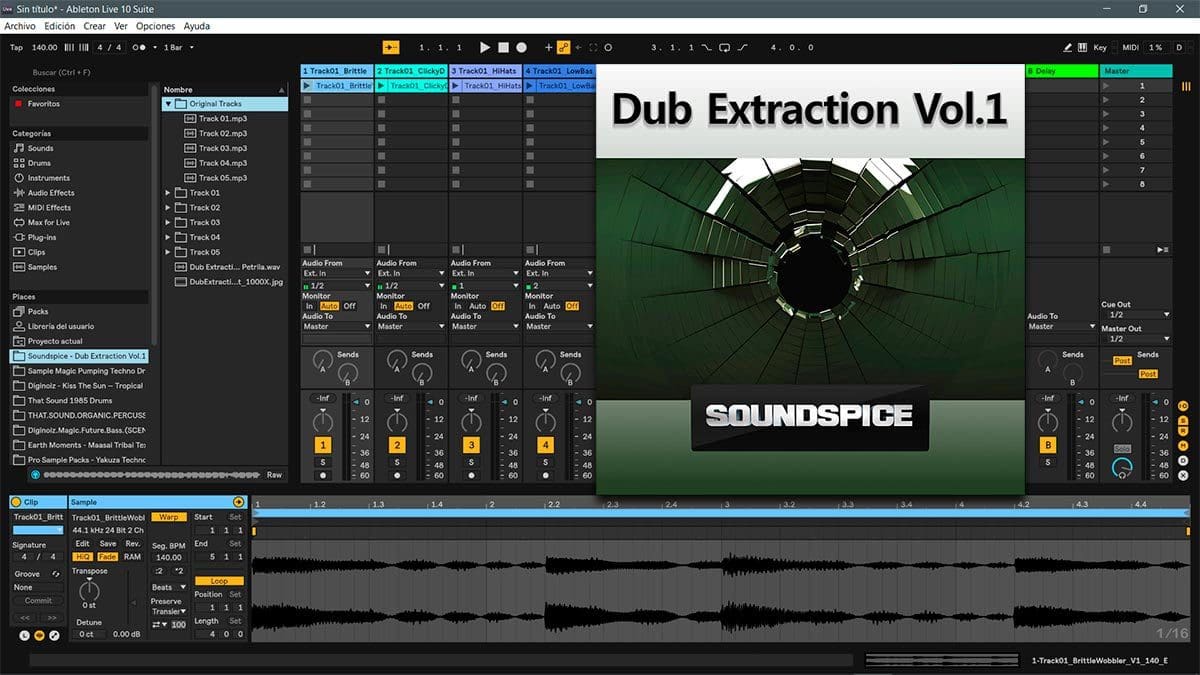Activate the Punch-In switch

706,47
